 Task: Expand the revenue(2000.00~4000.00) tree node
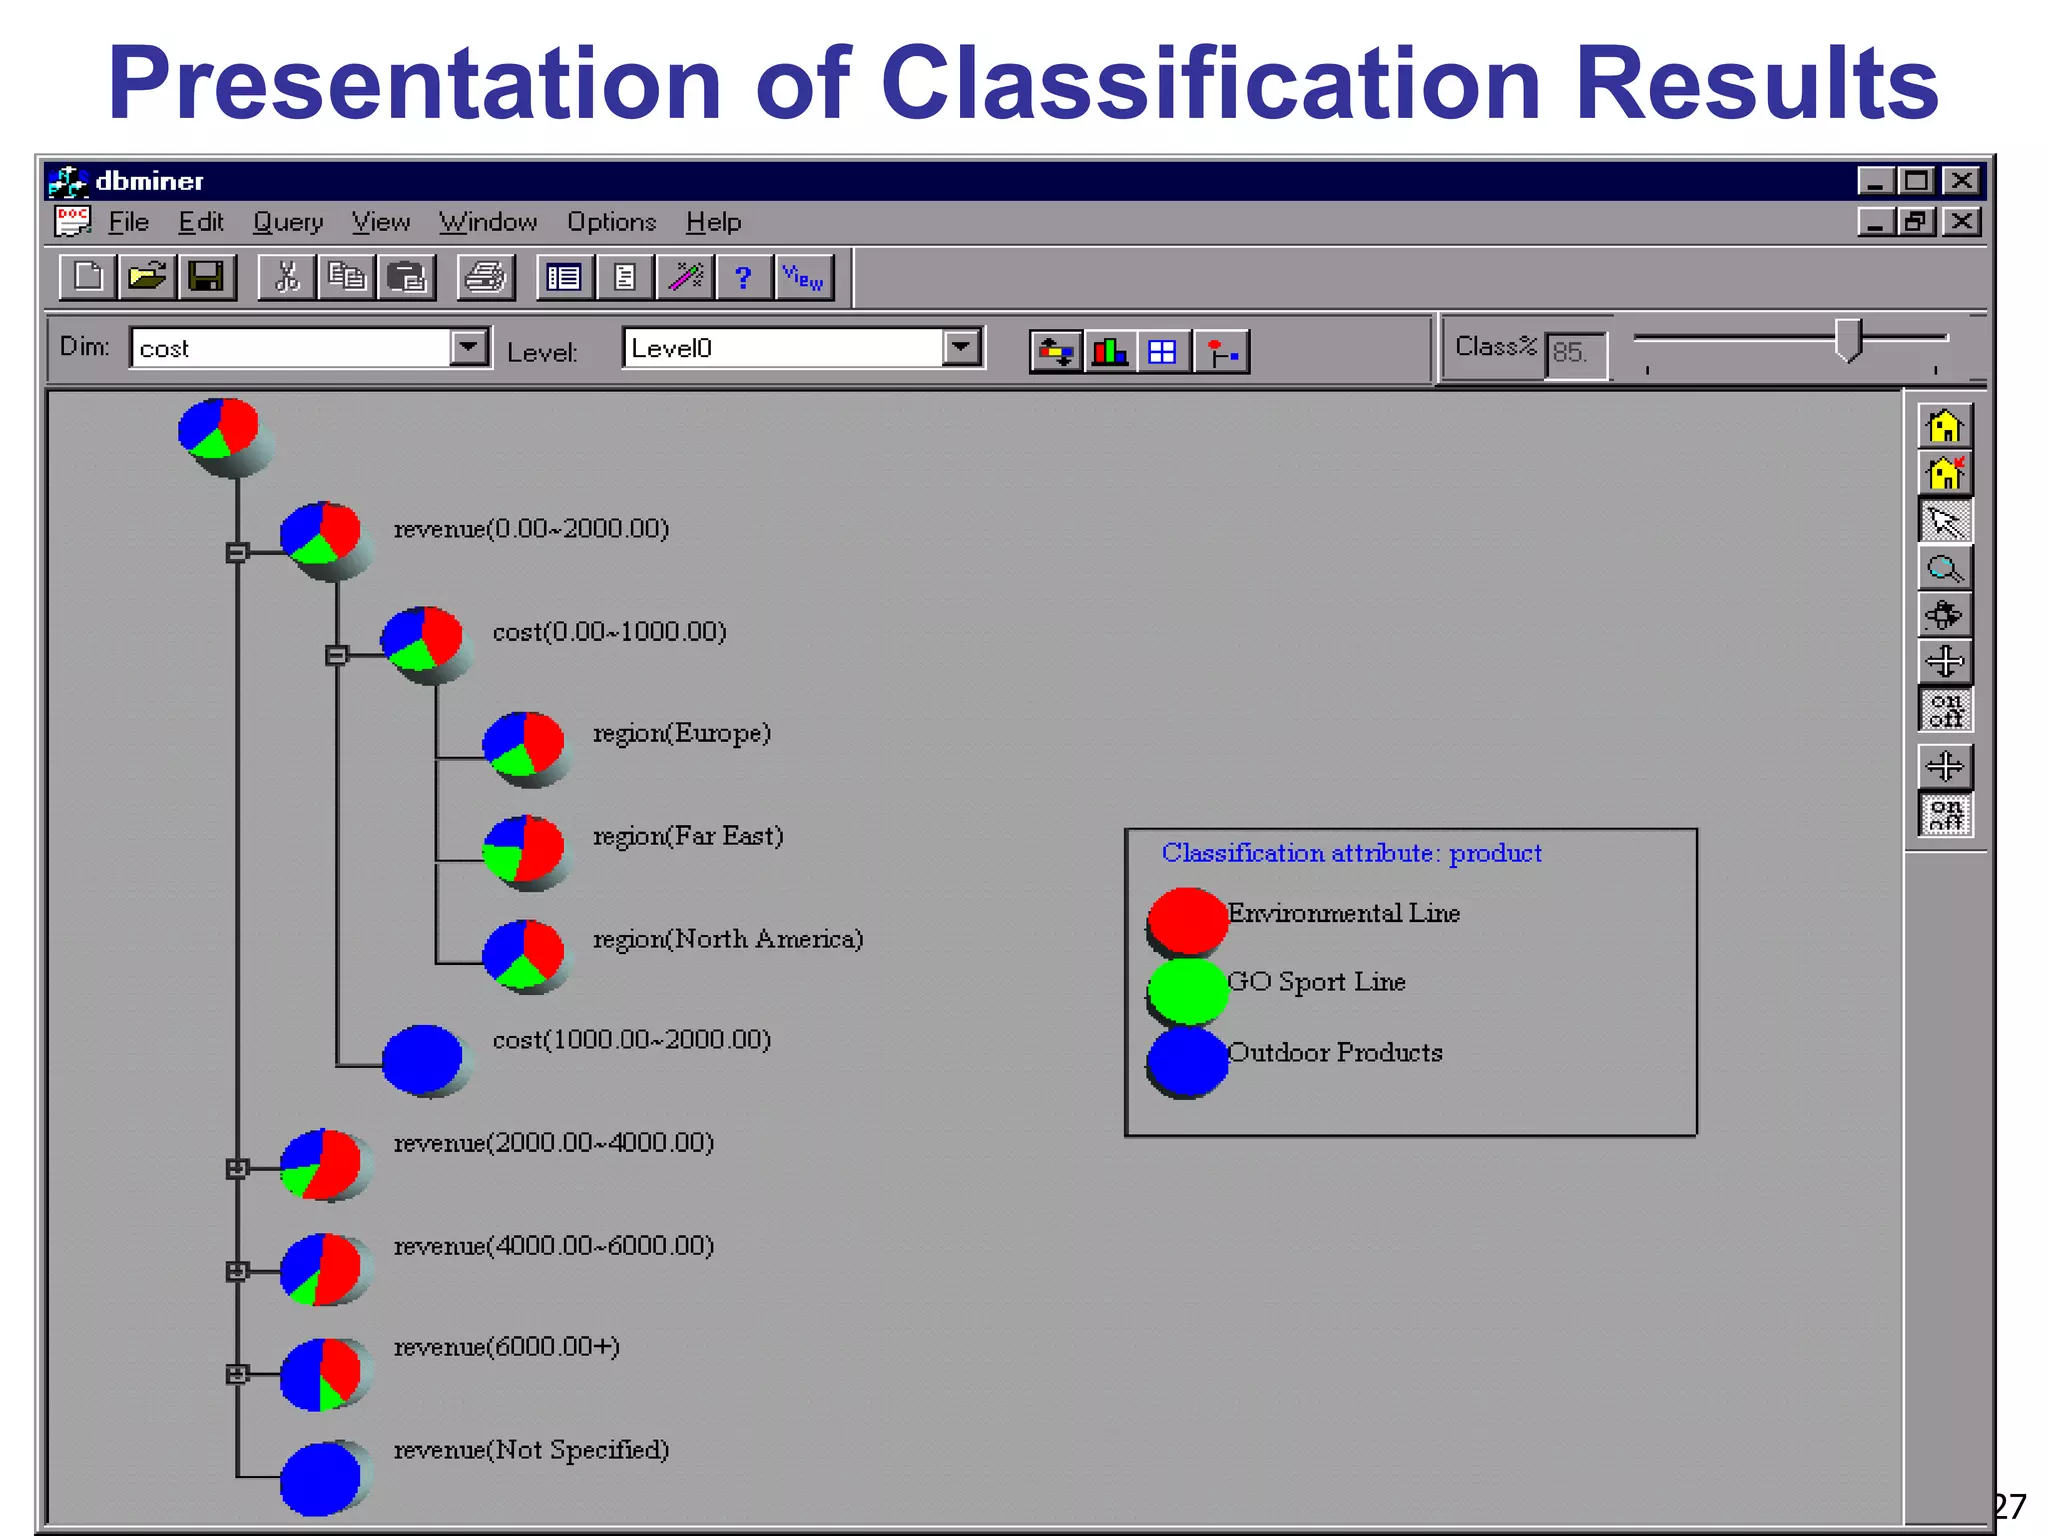pyautogui.click(x=237, y=1168)
